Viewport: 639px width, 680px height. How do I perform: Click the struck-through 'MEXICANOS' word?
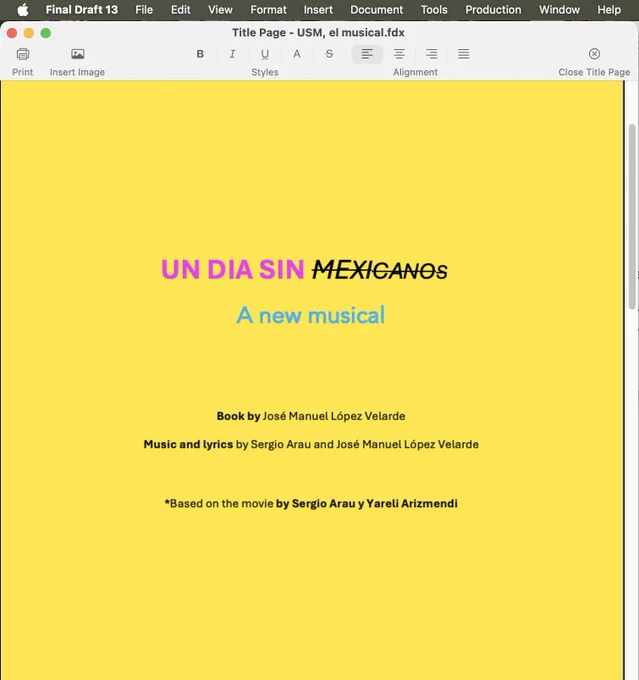pyautogui.click(x=380, y=270)
